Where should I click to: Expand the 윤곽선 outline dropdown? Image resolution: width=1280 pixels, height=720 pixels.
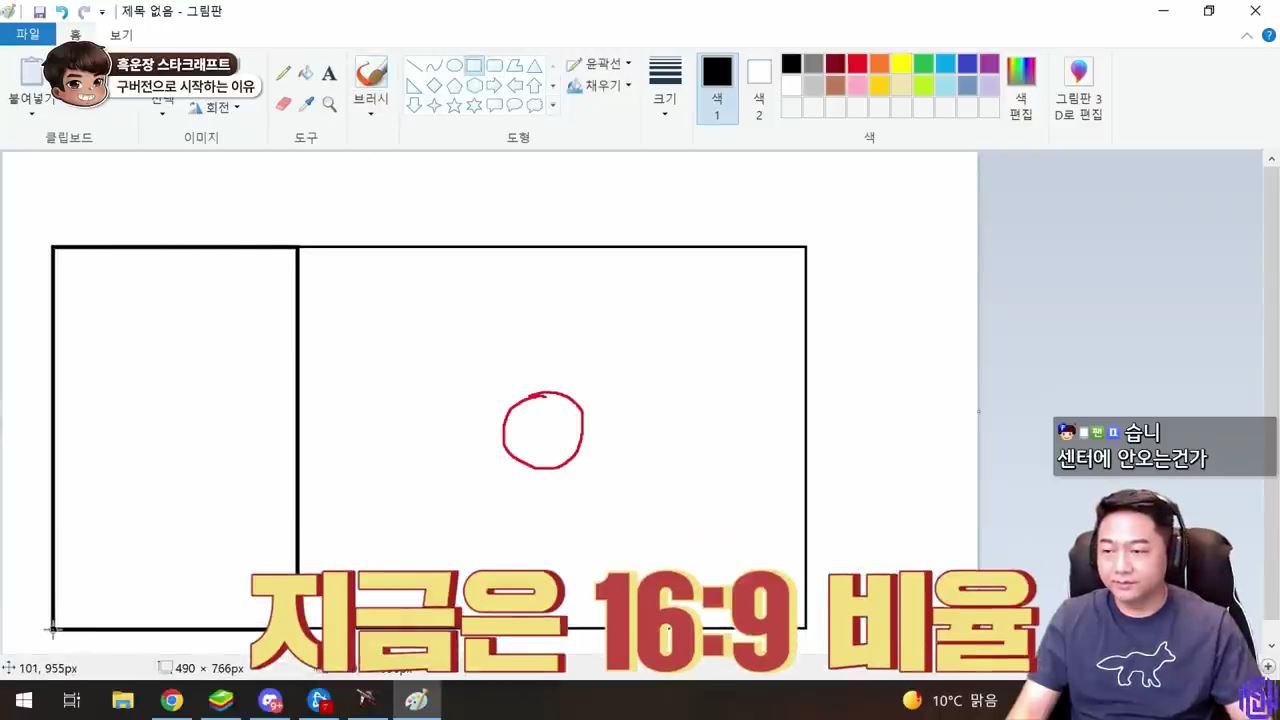point(599,64)
